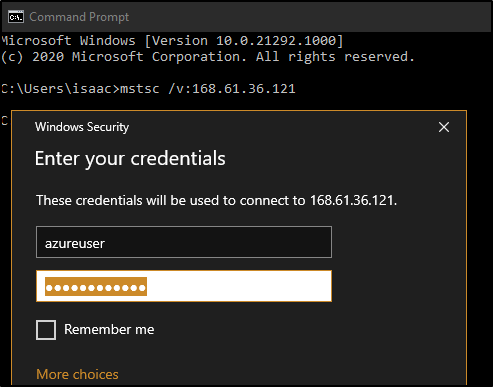Click blank space right of password dots
The height and width of the screenshot is (387, 493).
(239, 286)
